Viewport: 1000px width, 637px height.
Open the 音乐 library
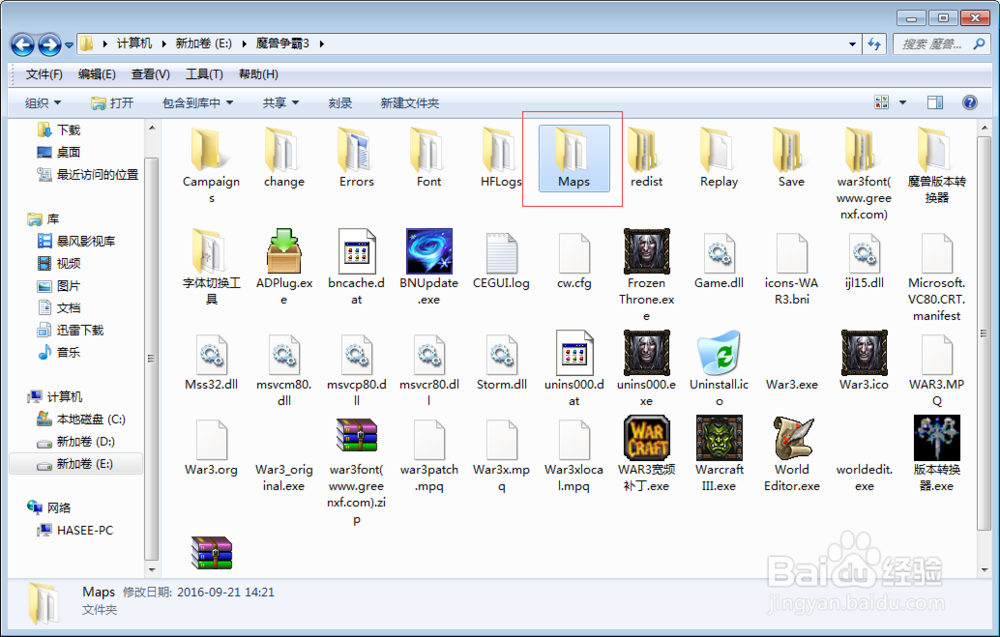point(59,353)
